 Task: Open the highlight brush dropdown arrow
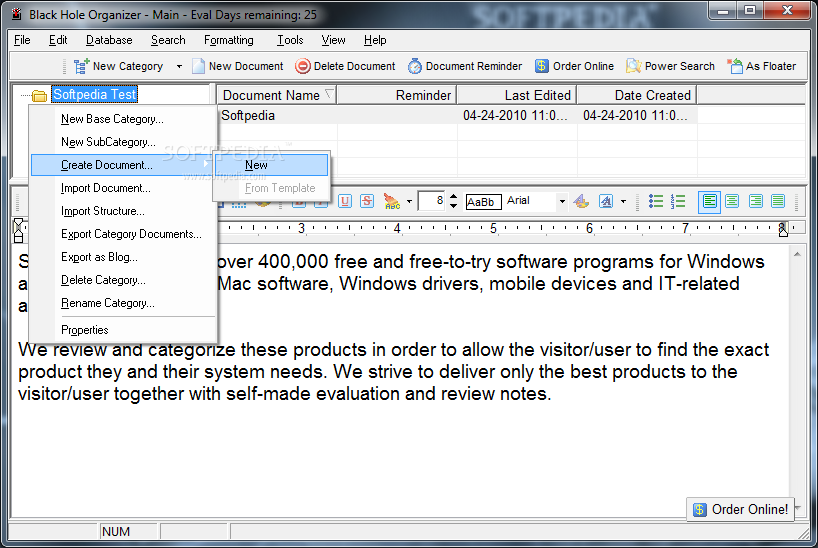[410, 201]
